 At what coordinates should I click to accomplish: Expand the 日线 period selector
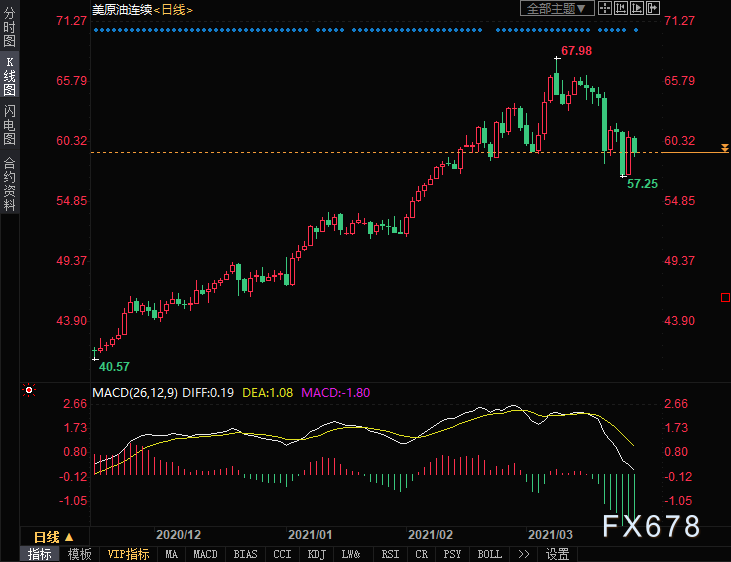click(54, 537)
